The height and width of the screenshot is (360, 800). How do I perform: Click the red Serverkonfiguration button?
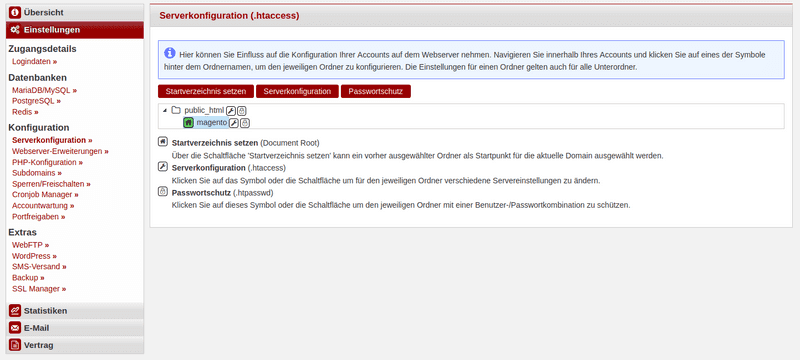pos(297,91)
